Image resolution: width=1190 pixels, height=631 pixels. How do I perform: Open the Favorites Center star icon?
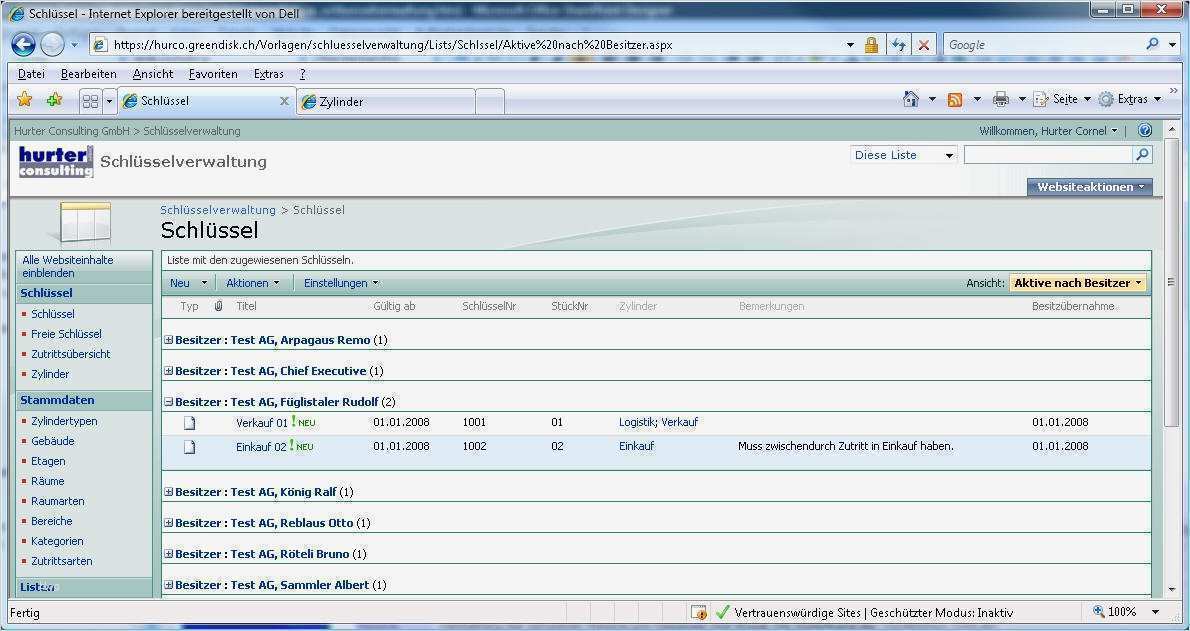(x=24, y=99)
